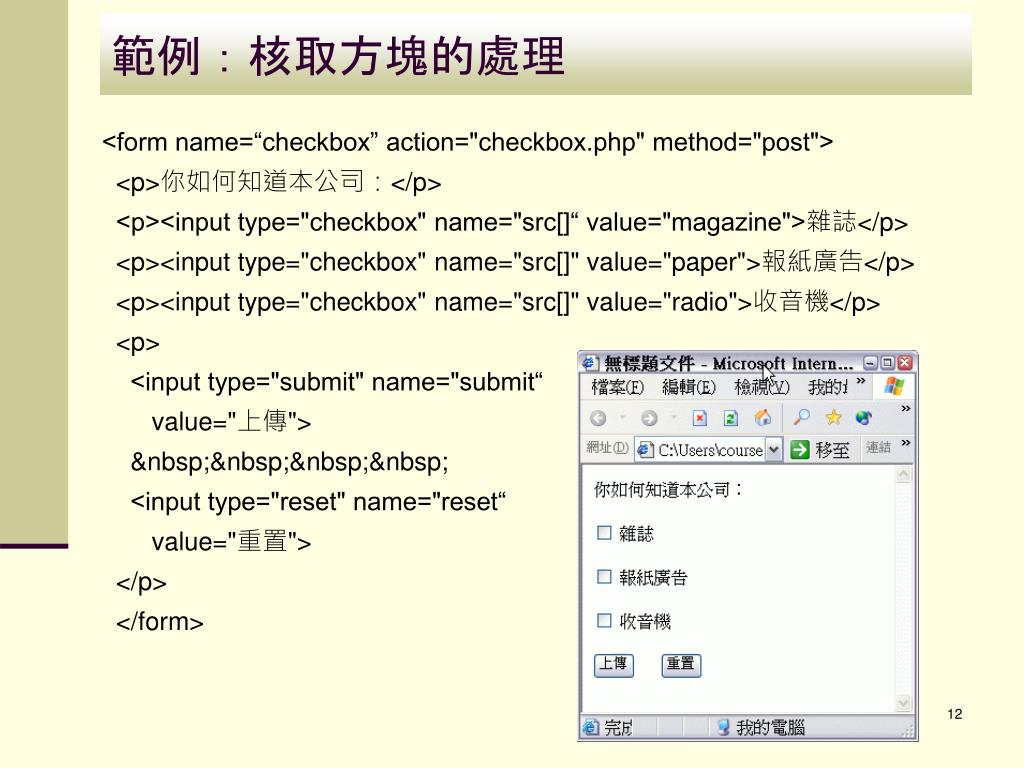Click the browser scrollbar up arrow
Screen dimensions: 1024x768
pos(904,475)
